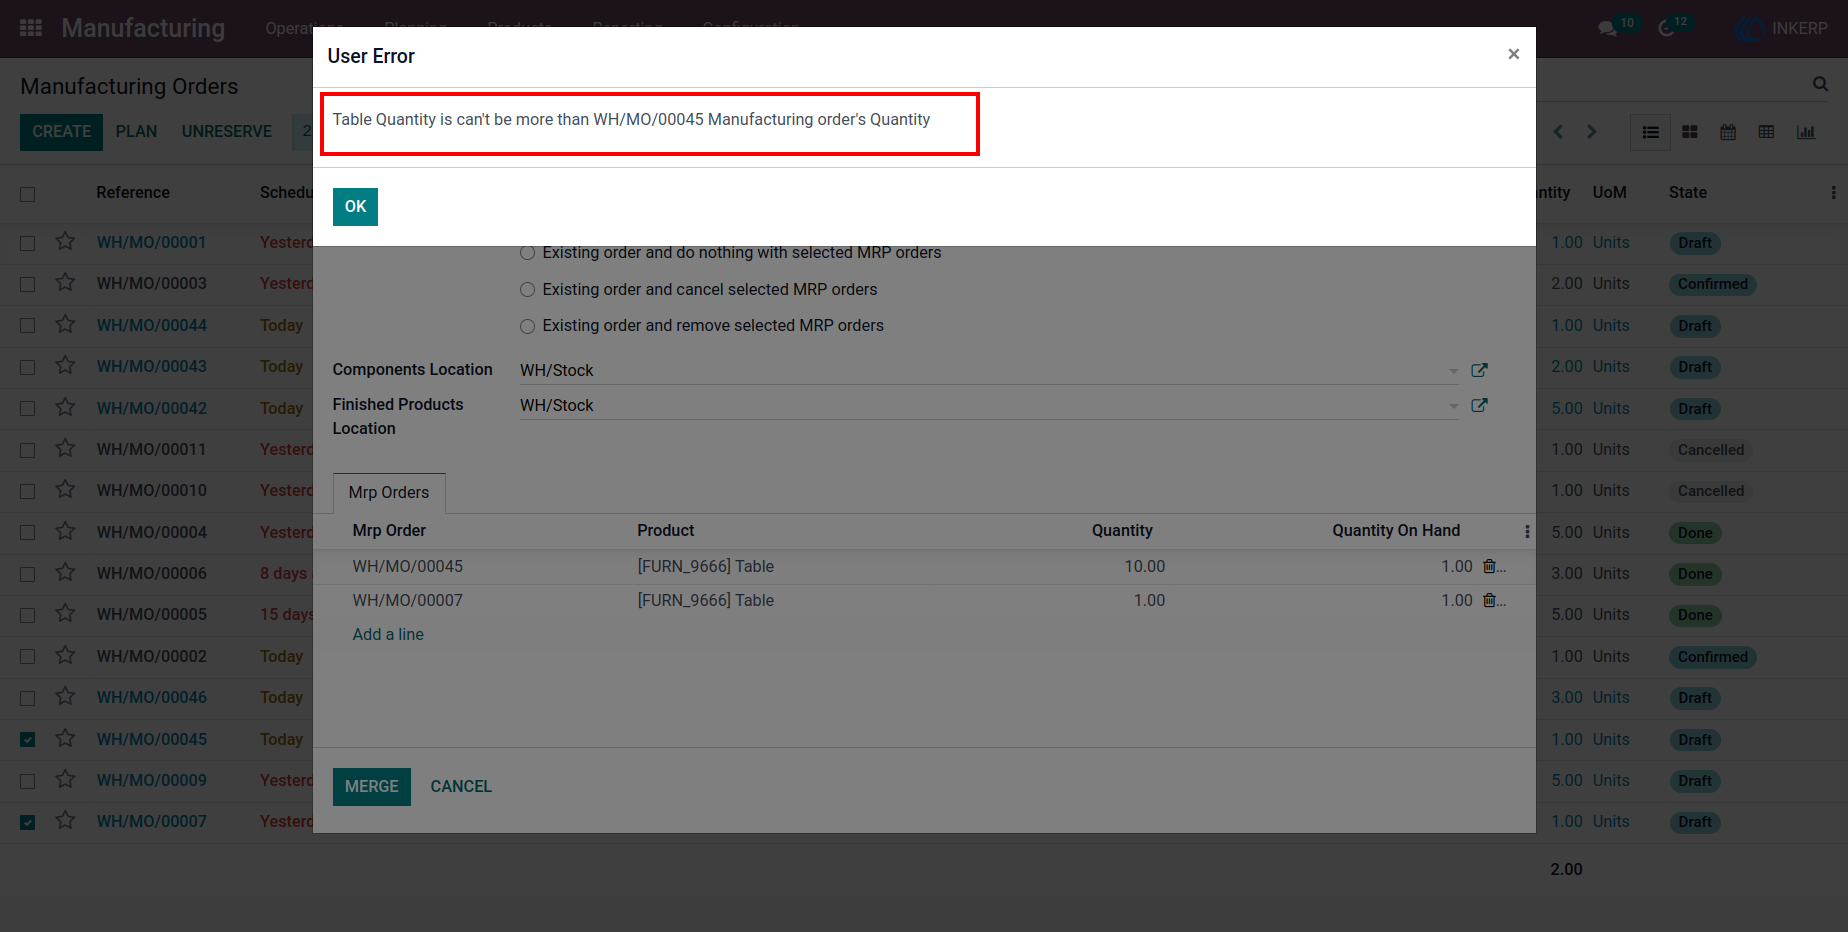This screenshot has height=932, width=1848.
Task: Select 'cancel selected MRP orders' option
Action: (527, 289)
